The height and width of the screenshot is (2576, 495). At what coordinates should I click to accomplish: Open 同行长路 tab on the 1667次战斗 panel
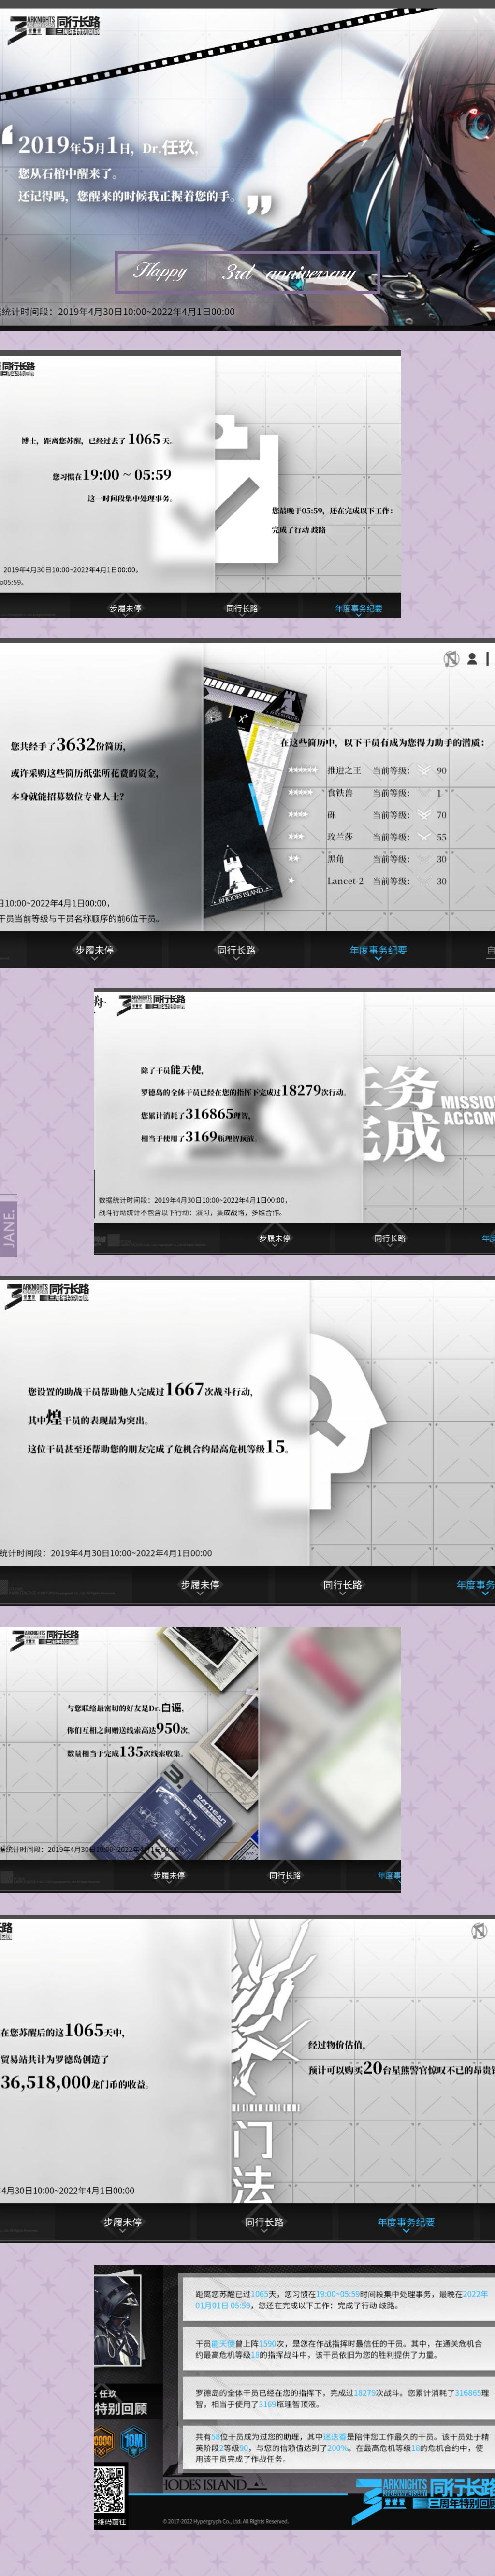(342, 1584)
